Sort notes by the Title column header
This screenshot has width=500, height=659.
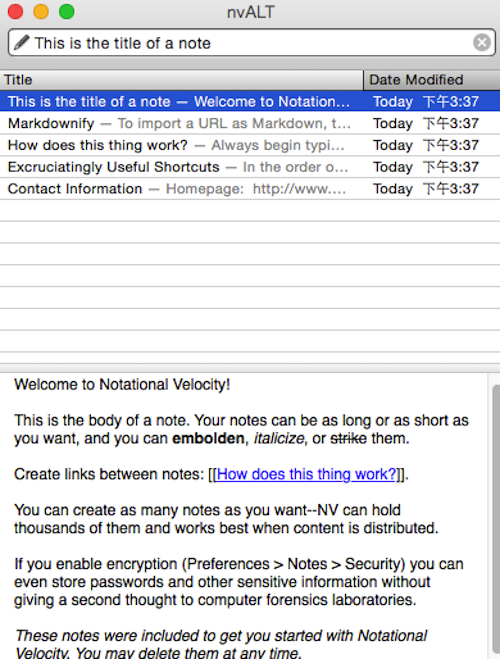(x=182, y=80)
